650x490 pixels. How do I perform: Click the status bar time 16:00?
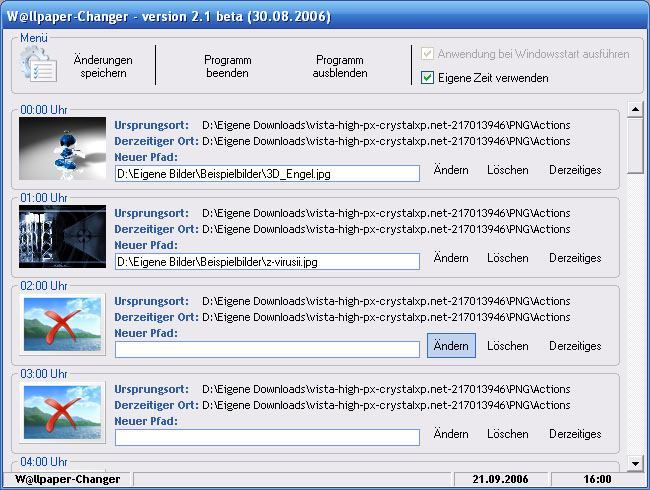597,479
